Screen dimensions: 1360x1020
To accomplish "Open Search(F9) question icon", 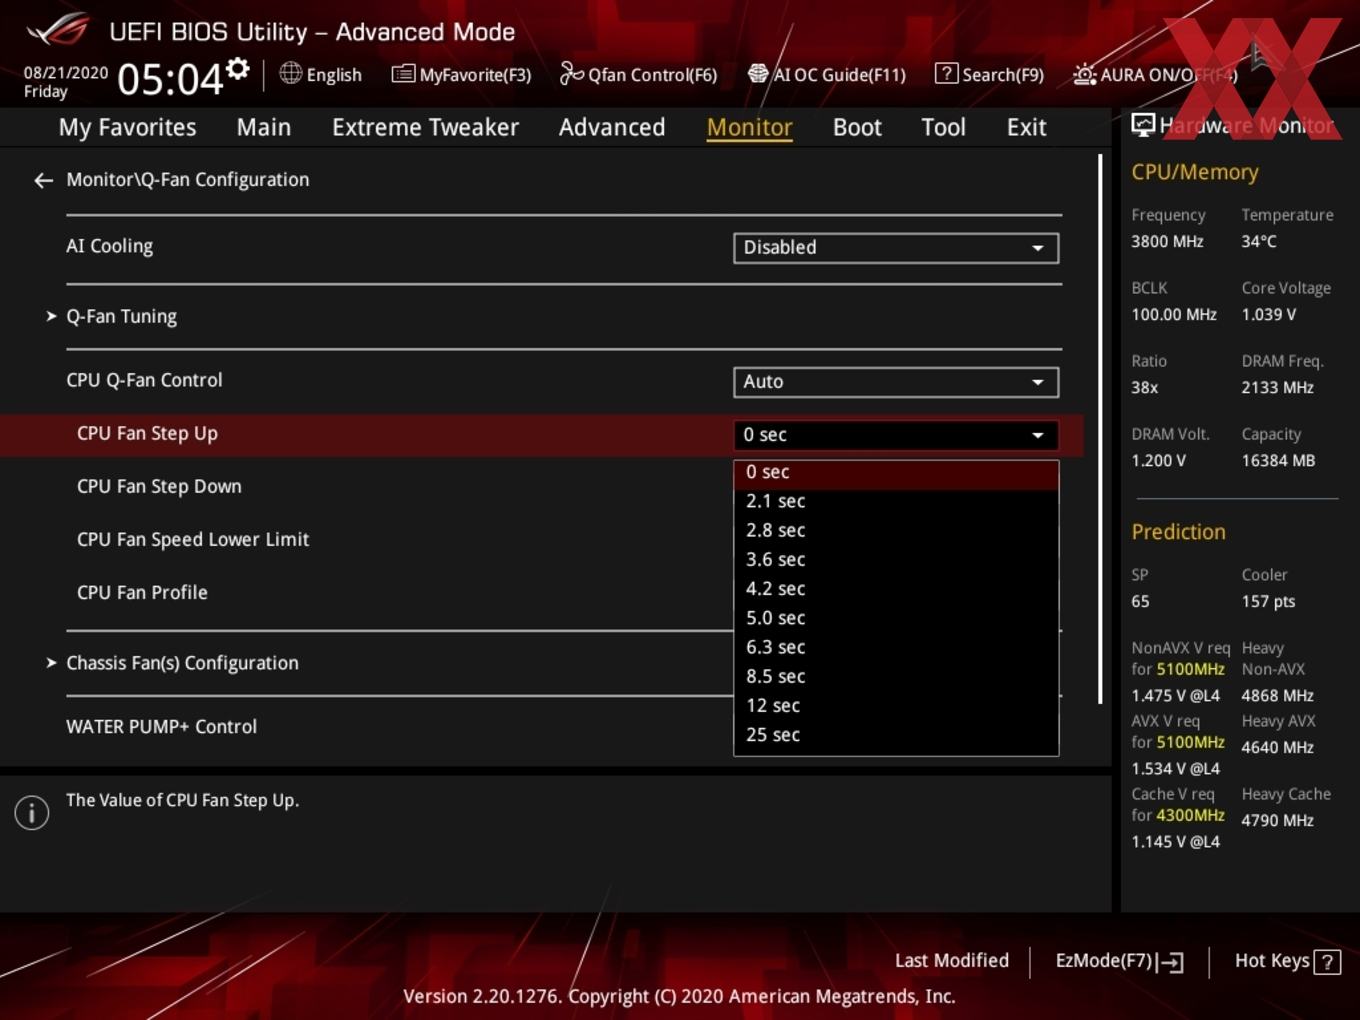I will [x=946, y=74].
